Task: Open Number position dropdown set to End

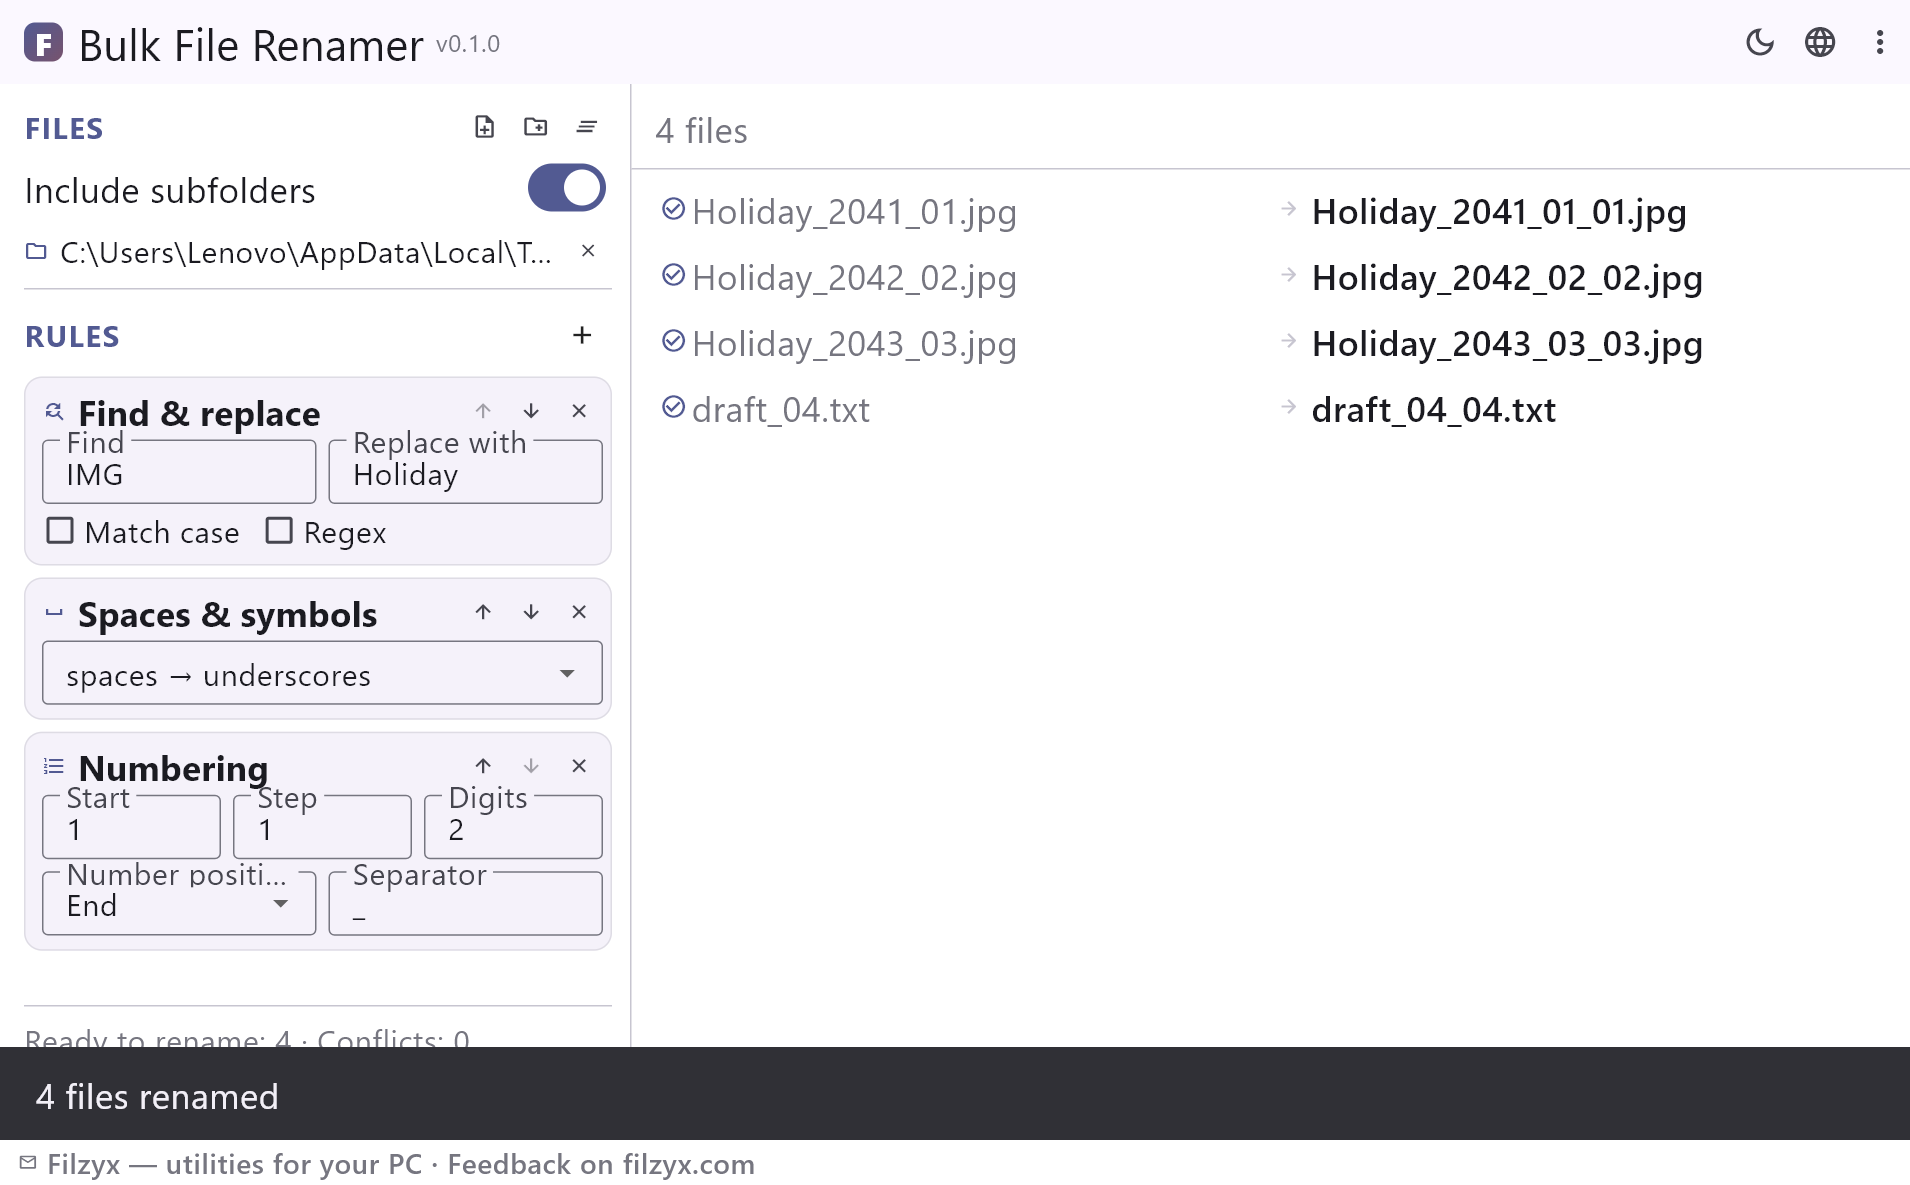Action: tap(179, 904)
